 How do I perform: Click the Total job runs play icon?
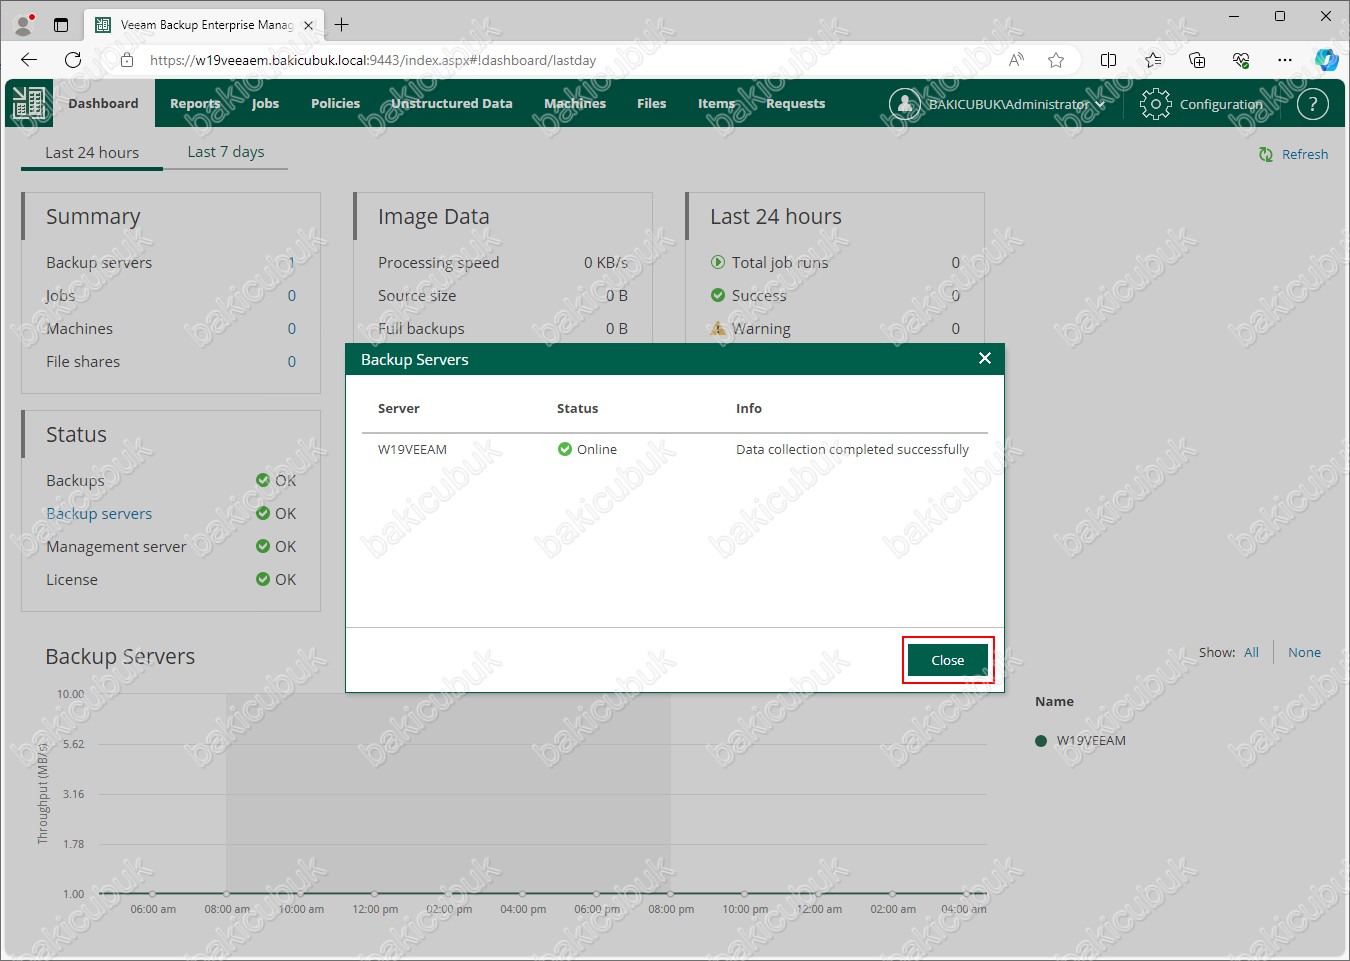(718, 262)
